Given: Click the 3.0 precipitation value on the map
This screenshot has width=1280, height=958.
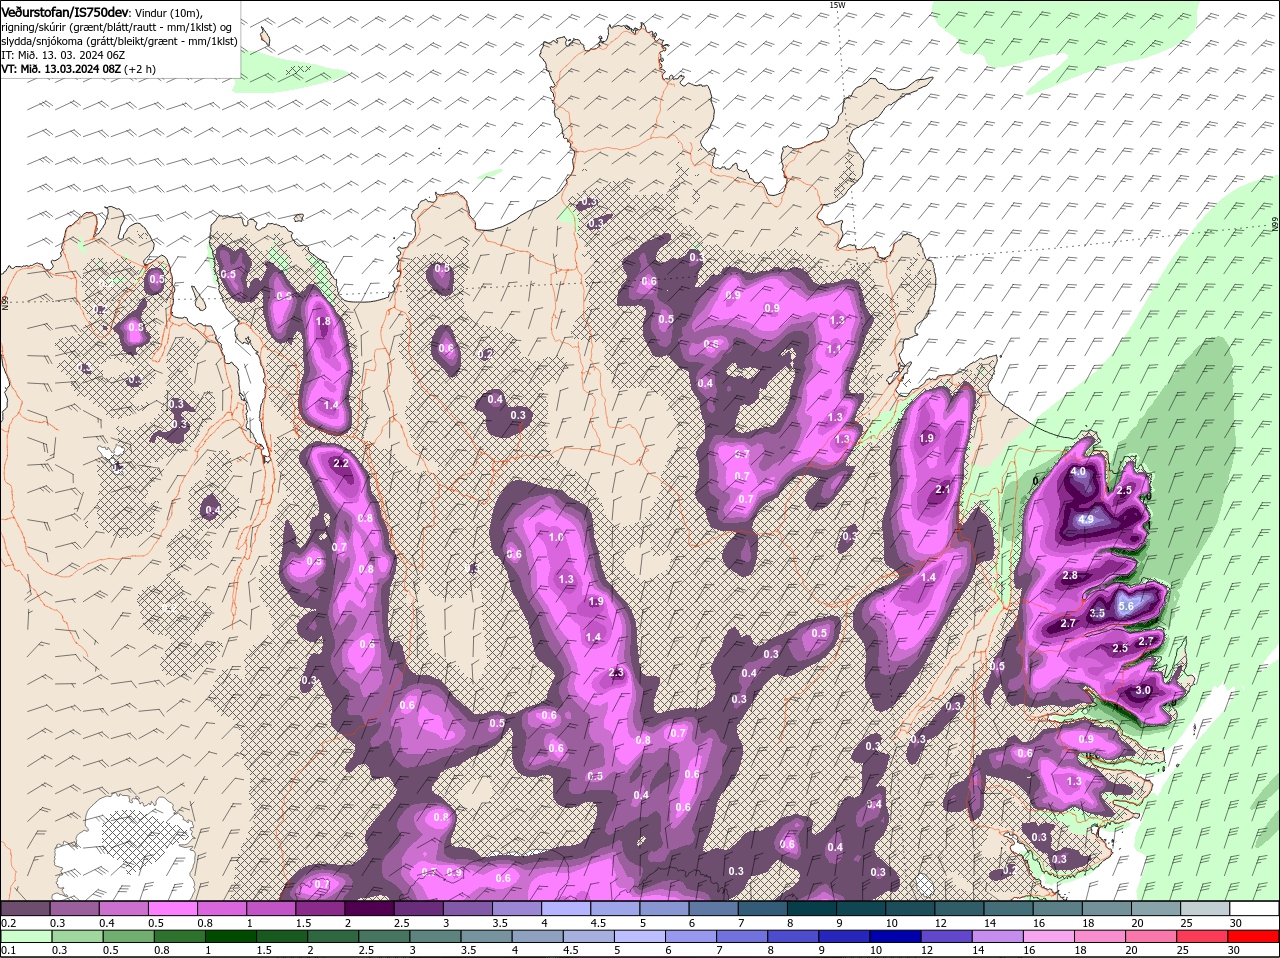Looking at the screenshot, I should pos(1143,691).
